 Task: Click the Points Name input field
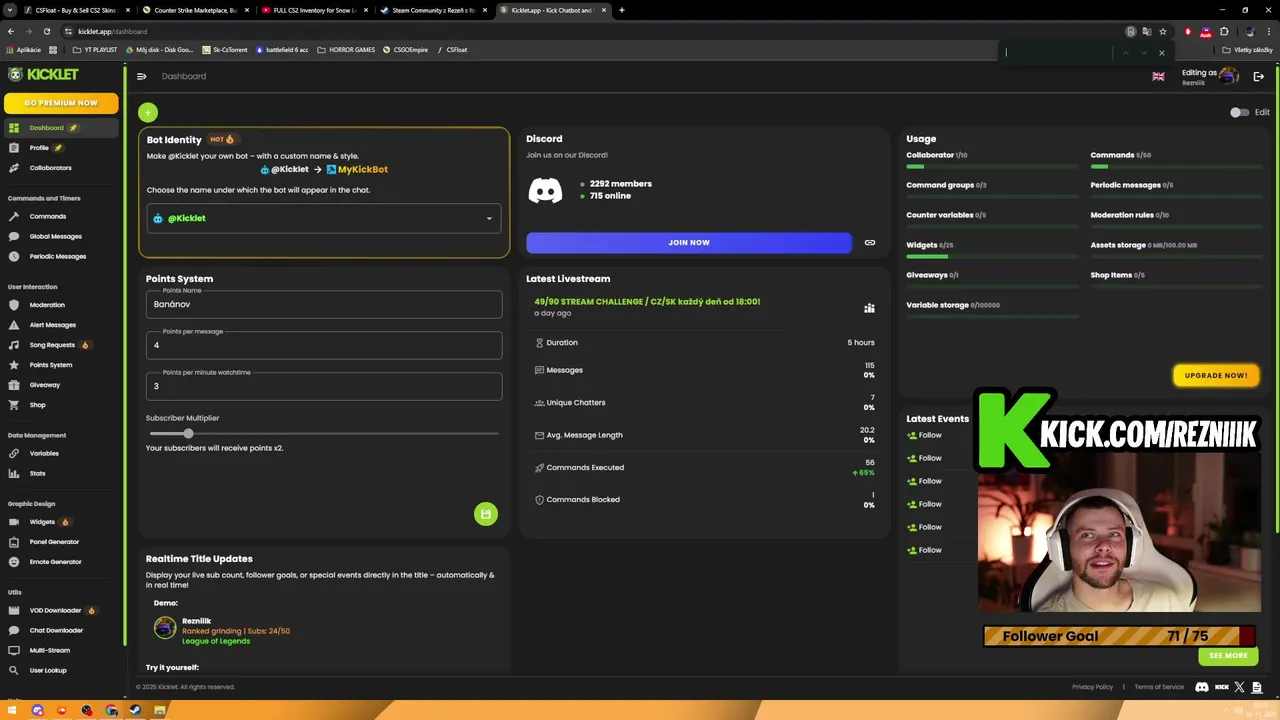[324, 304]
